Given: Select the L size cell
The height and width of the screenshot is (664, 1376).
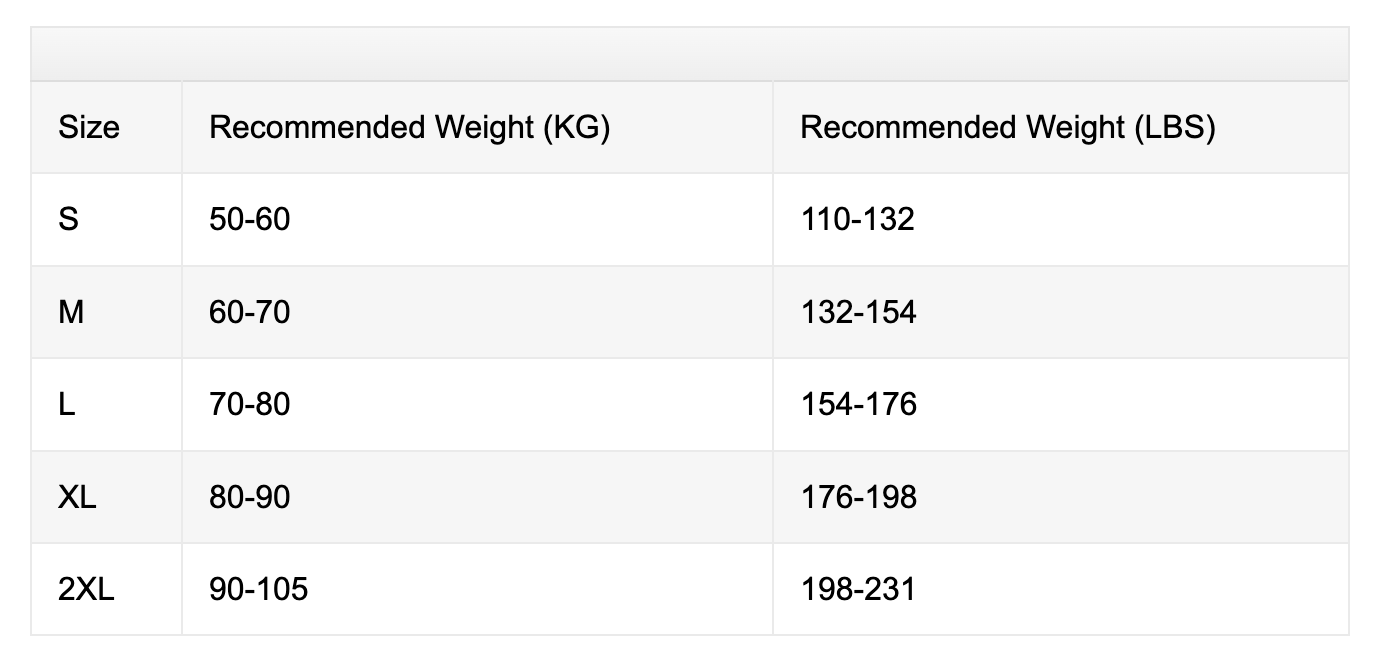Looking at the screenshot, I should (67, 404).
